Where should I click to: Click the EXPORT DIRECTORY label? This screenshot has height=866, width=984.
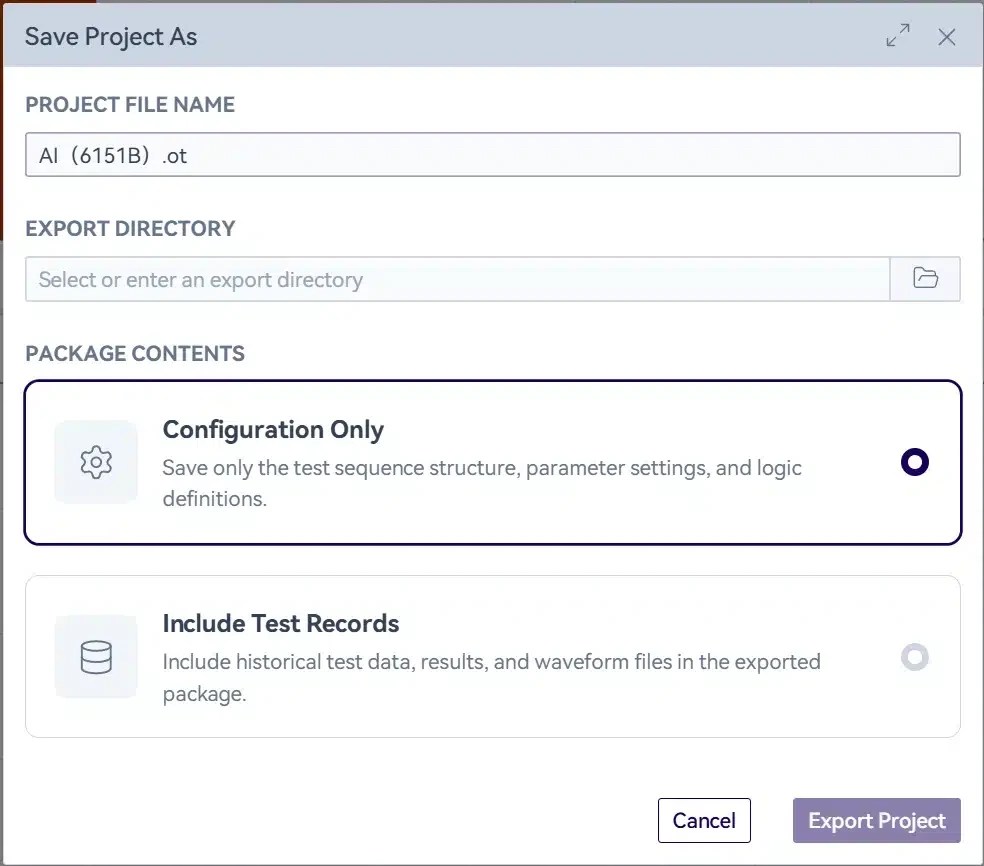(x=130, y=228)
